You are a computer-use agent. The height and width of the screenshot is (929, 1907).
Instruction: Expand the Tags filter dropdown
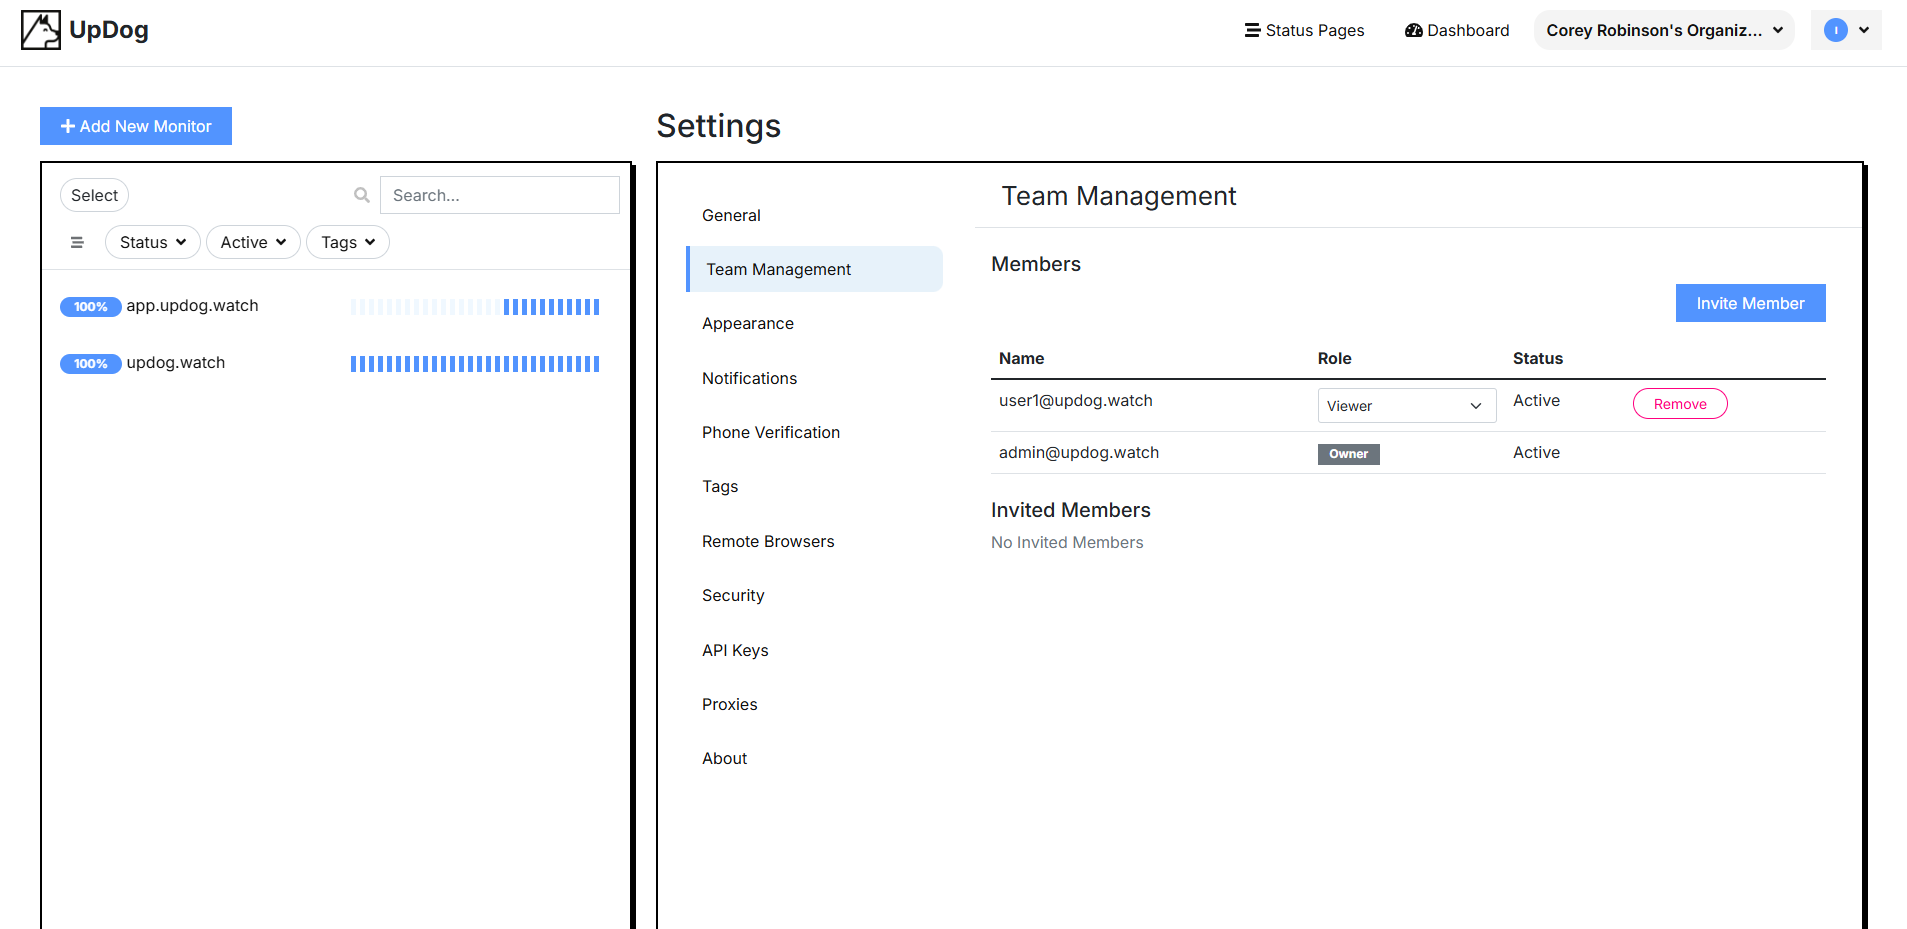point(347,242)
